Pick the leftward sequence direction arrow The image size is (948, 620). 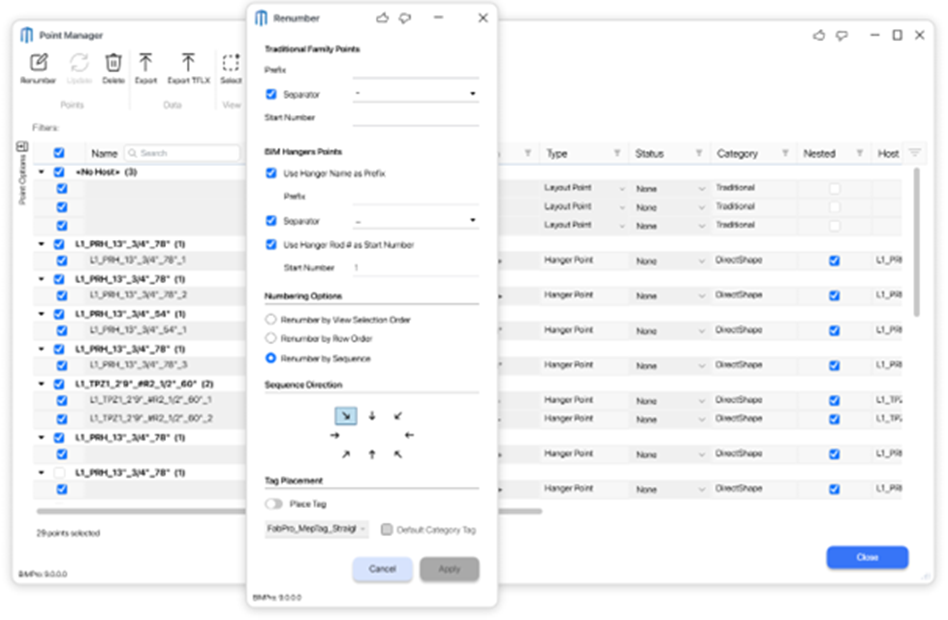[409, 435]
